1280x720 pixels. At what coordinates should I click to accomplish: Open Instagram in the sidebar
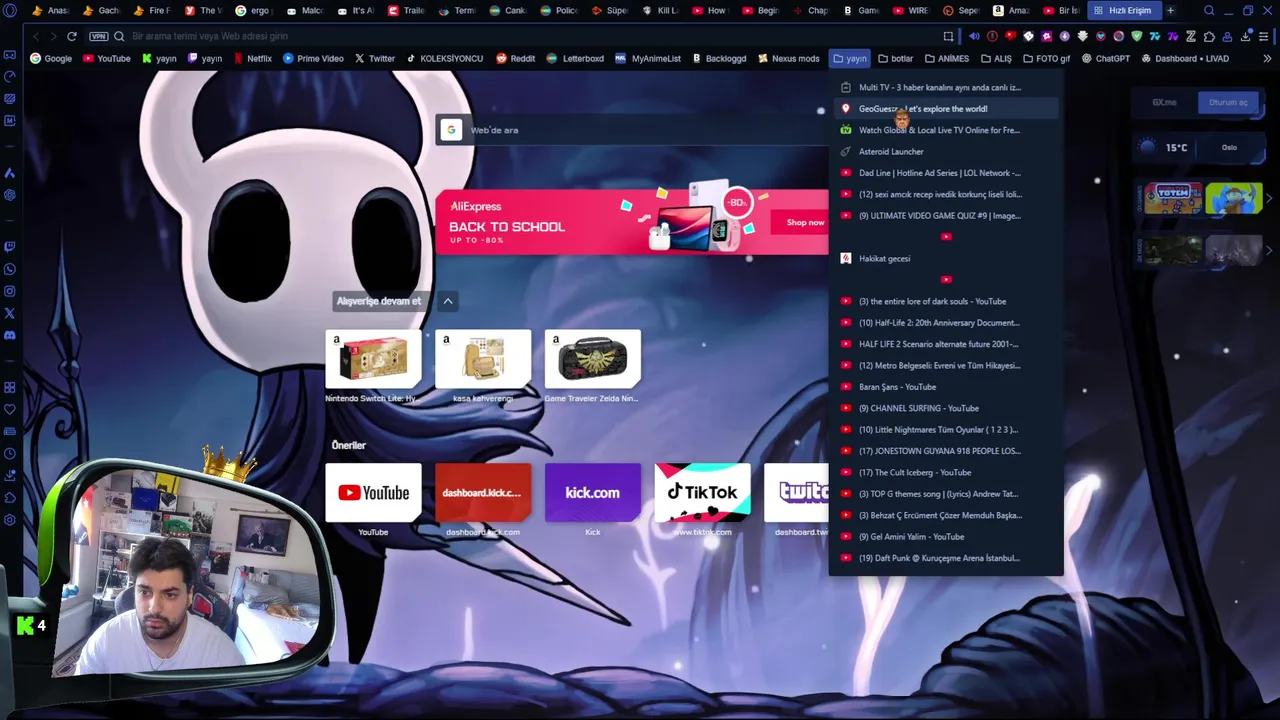click(10, 291)
